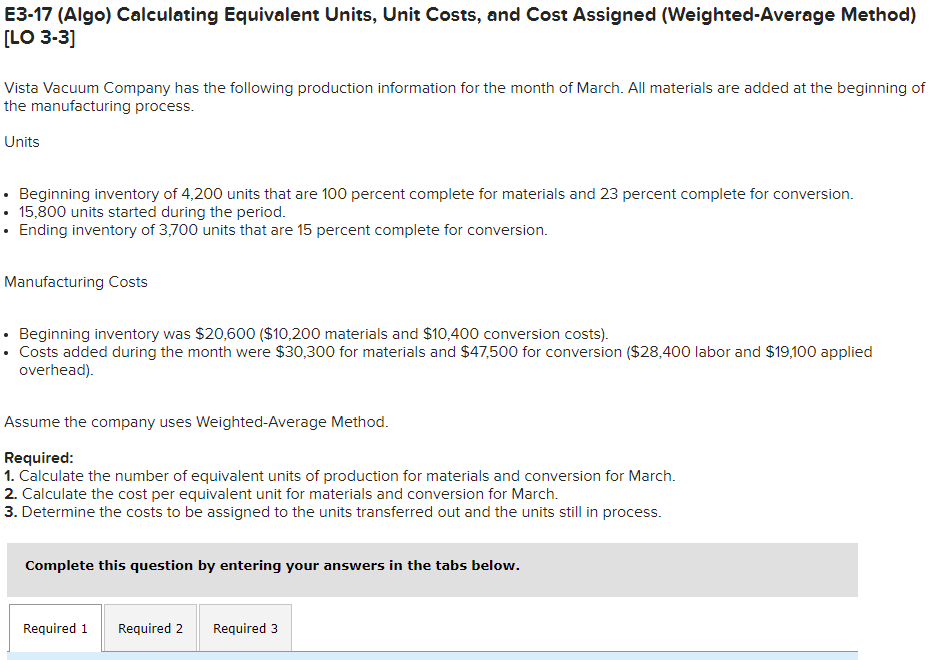This screenshot has width=929, height=660.
Task: Click the Required heading label
Action: pyautogui.click(x=34, y=457)
